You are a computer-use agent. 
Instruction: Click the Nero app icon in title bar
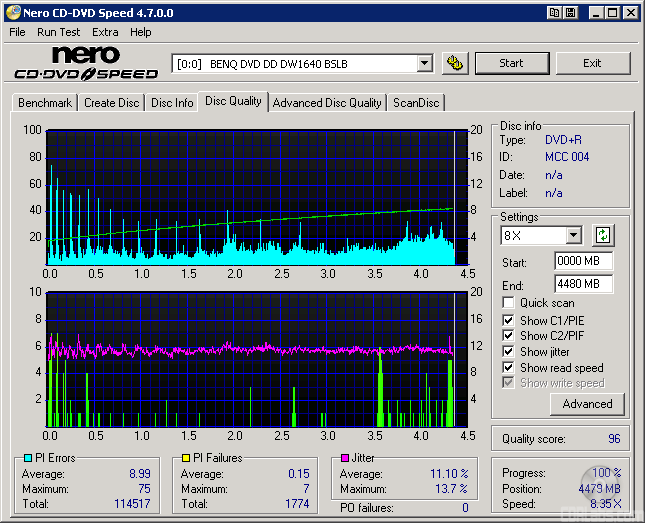pos(11,13)
